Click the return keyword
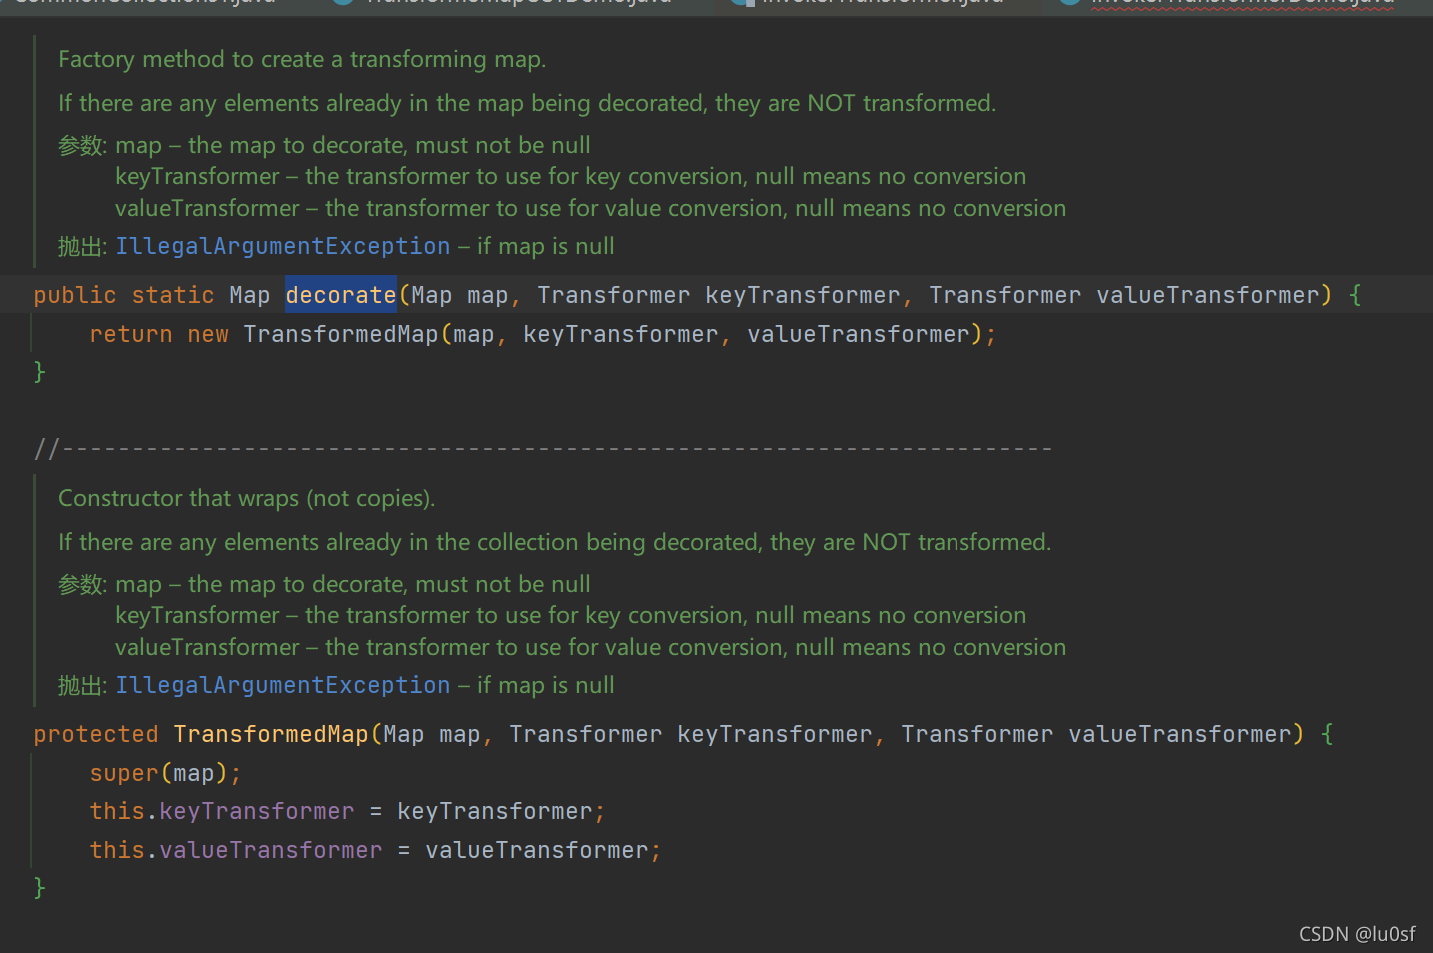Image resolution: width=1433 pixels, height=953 pixels. 131,334
